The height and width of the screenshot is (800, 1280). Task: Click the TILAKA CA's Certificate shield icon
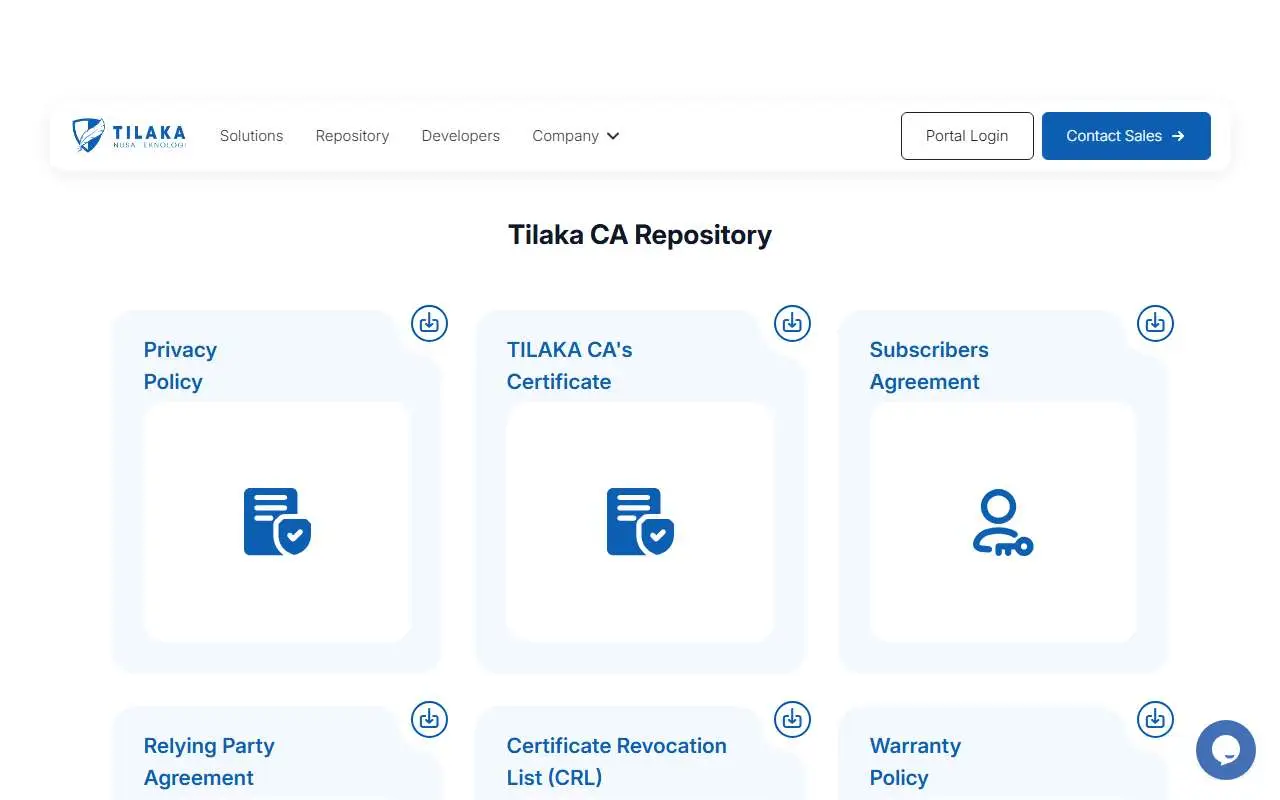[640, 522]
